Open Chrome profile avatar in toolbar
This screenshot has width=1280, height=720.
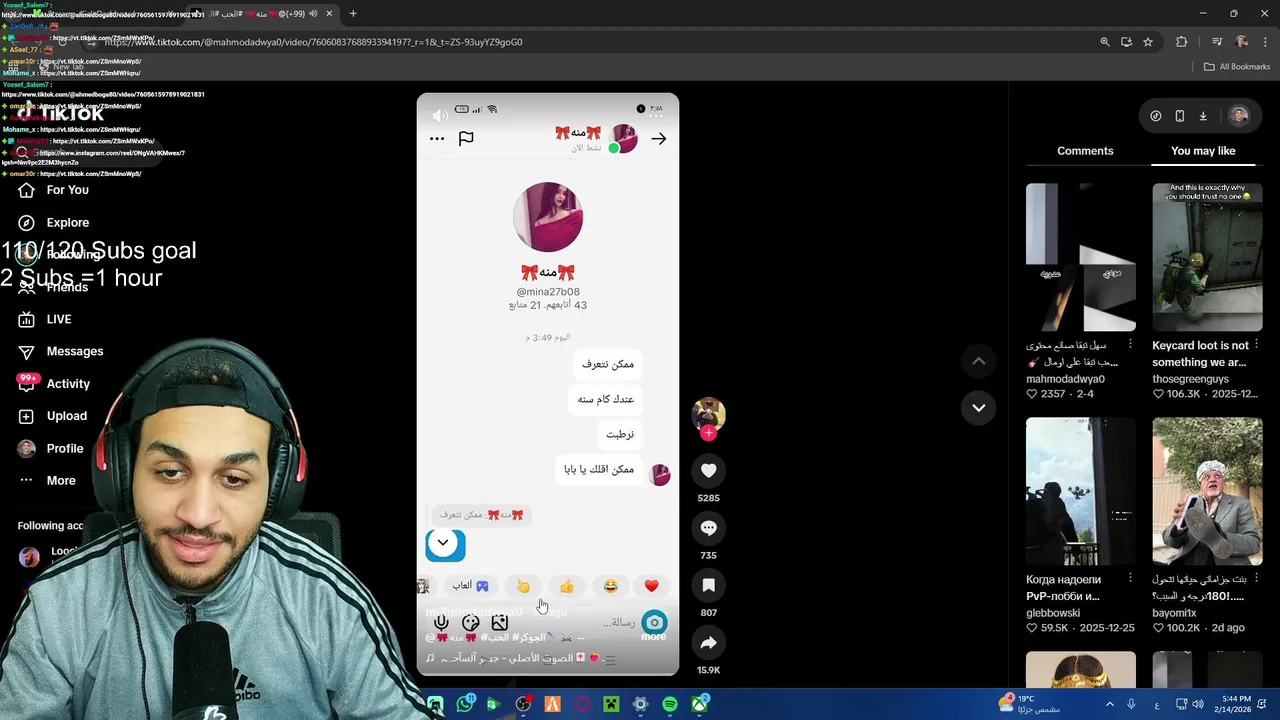1242,42
